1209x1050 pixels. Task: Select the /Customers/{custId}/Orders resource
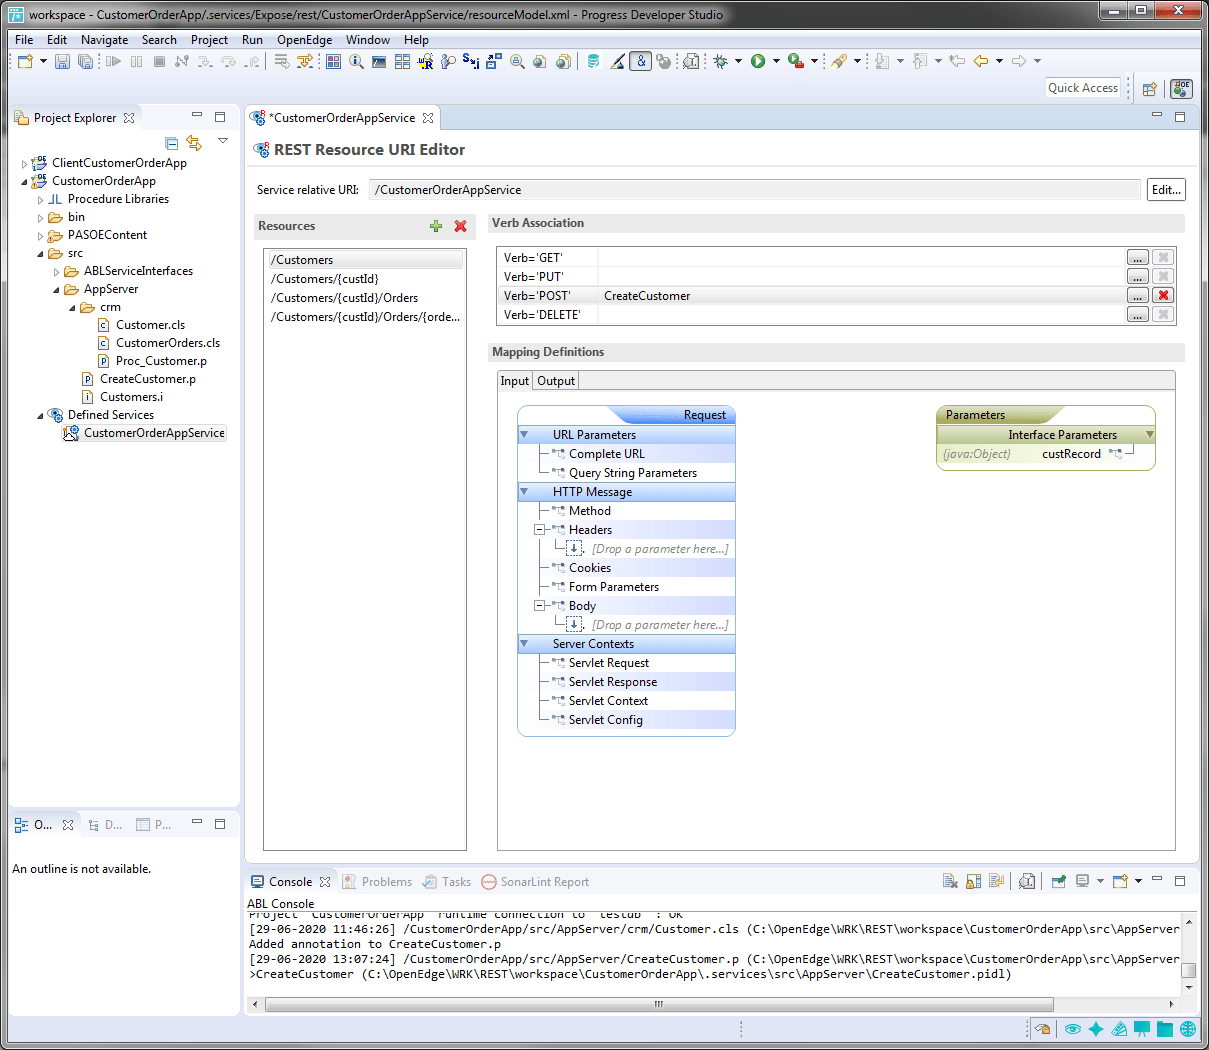tap(345, 298)
